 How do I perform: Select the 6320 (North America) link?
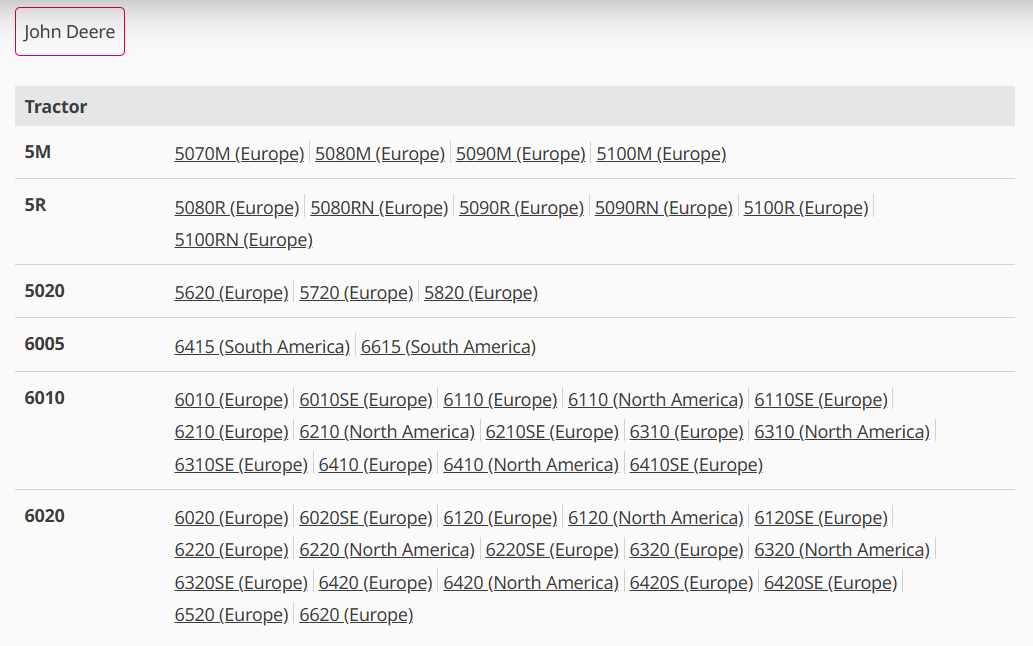coord(842,550)
